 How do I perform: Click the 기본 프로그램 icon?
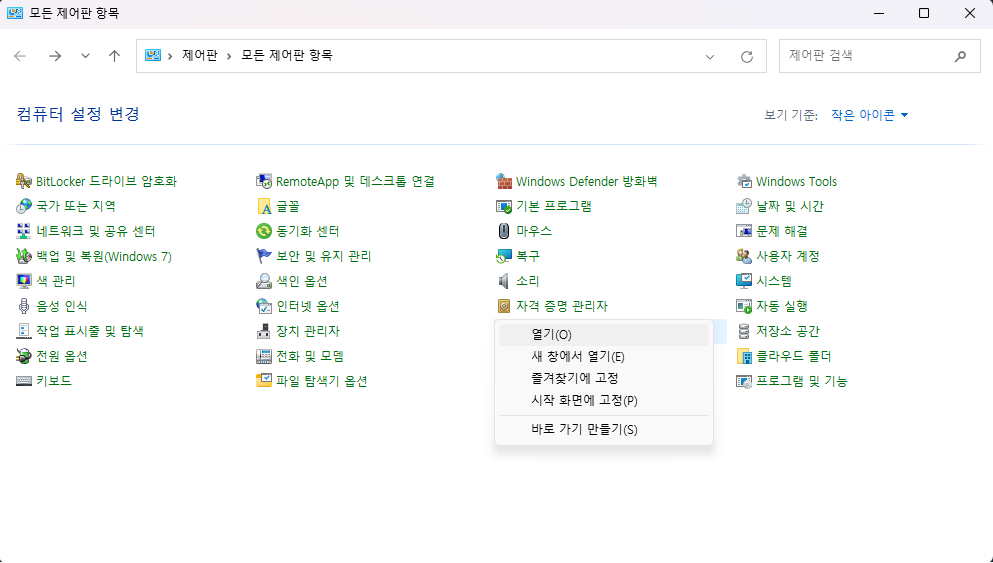503,206
